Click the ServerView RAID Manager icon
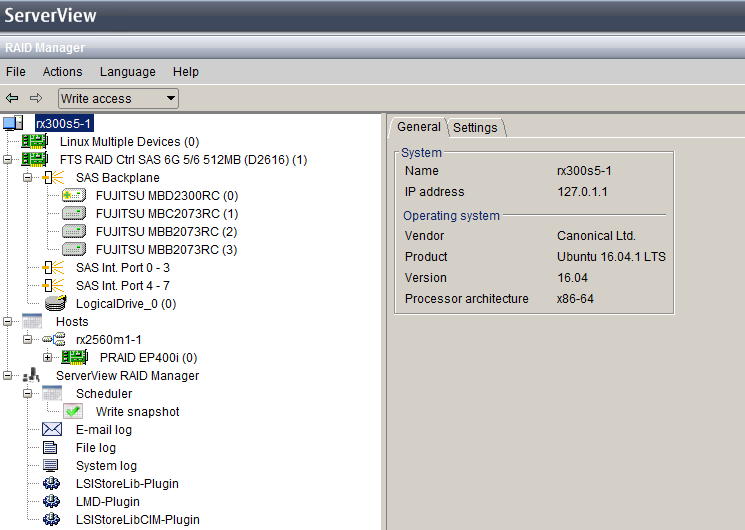The height and width of the screenshot is (530, 745). point(31,375)
